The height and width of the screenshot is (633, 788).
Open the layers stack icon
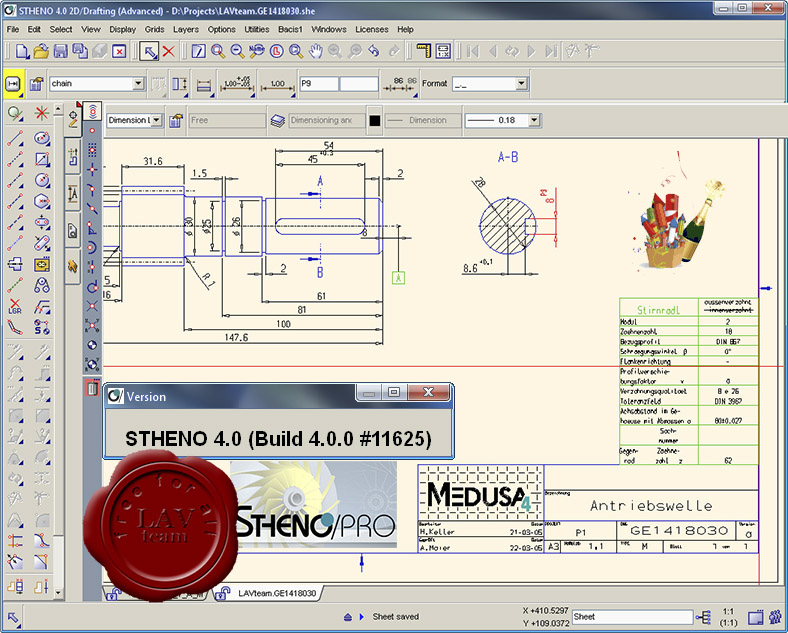277,121
